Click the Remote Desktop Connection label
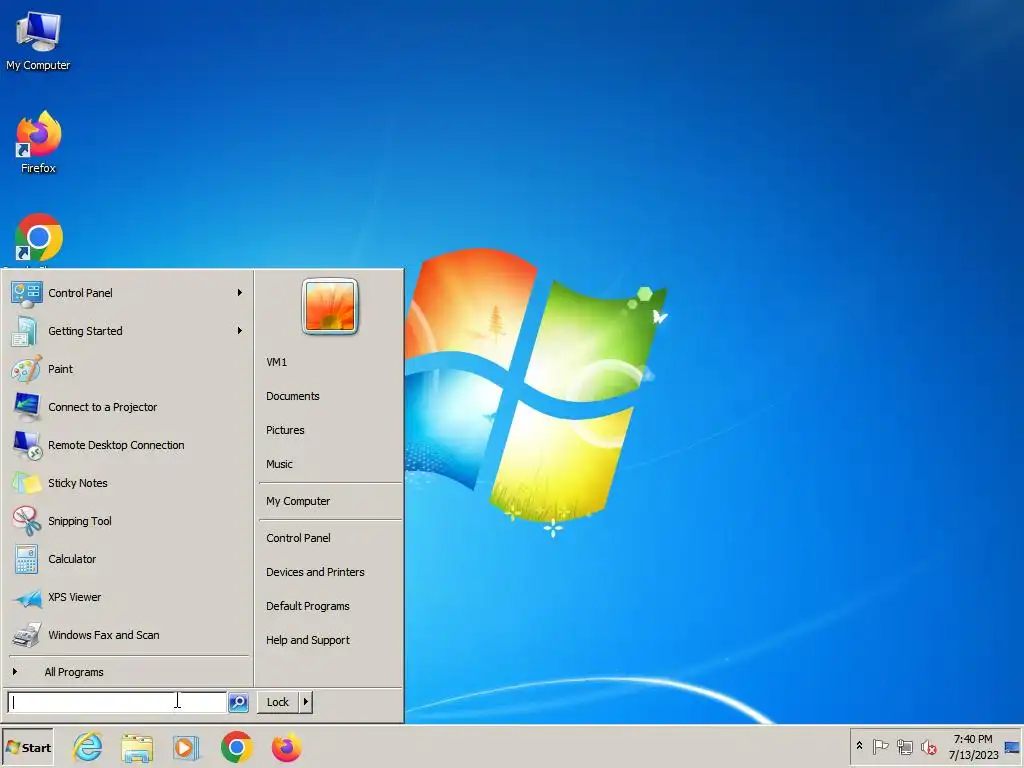Image resolution: width=1024 pixels, height=768 pixels. (116, 445)
